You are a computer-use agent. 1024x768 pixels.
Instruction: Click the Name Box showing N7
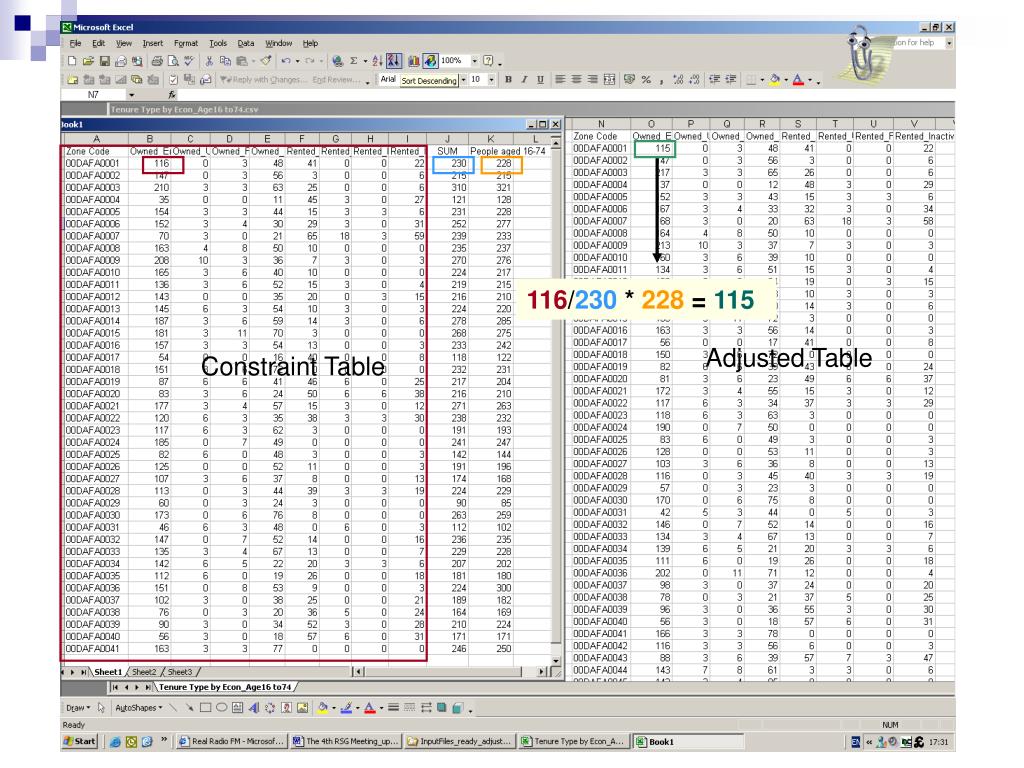94,95
